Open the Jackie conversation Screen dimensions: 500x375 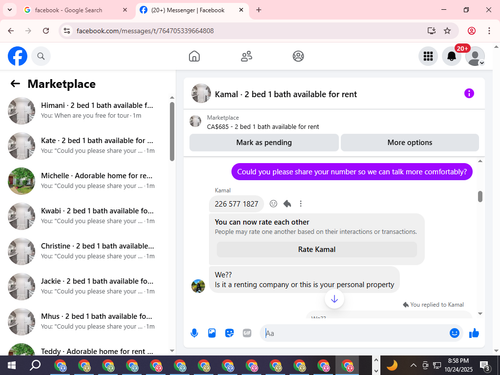coord(87,286)
